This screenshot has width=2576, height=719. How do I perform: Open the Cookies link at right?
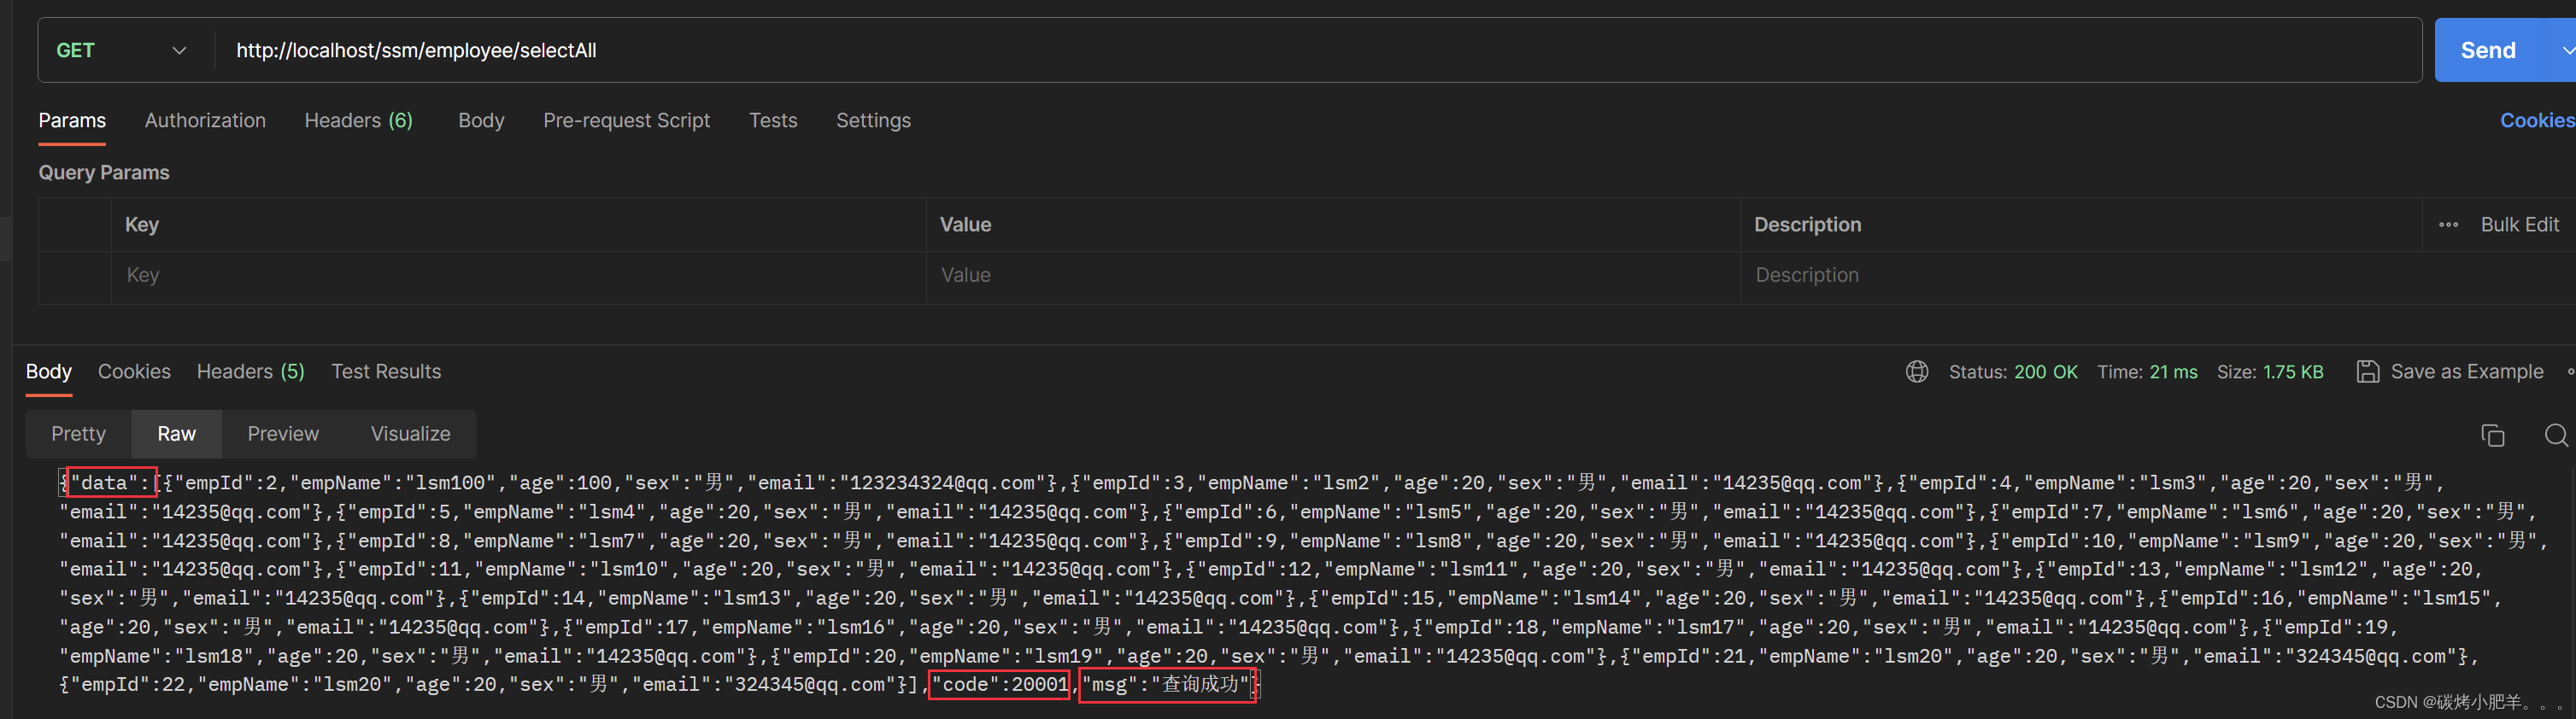2537,120
